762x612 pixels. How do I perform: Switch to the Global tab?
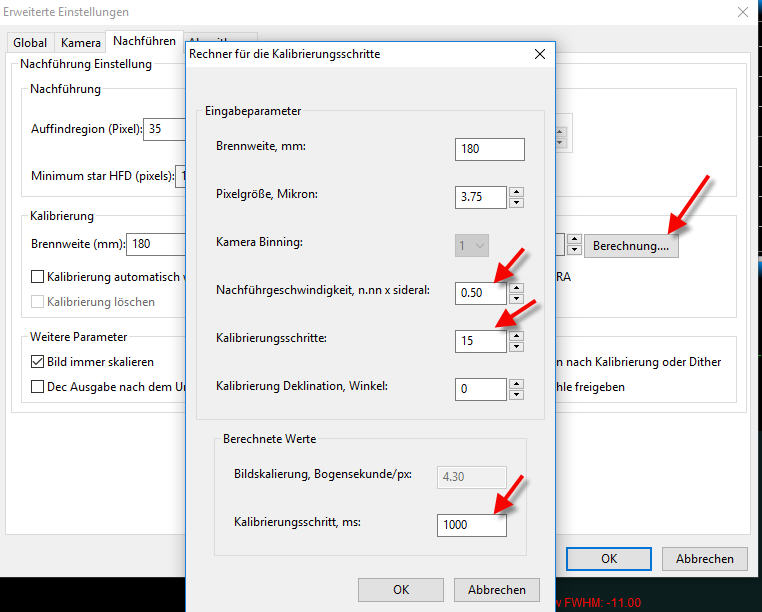pyautogui.click(x=29, y=43)
